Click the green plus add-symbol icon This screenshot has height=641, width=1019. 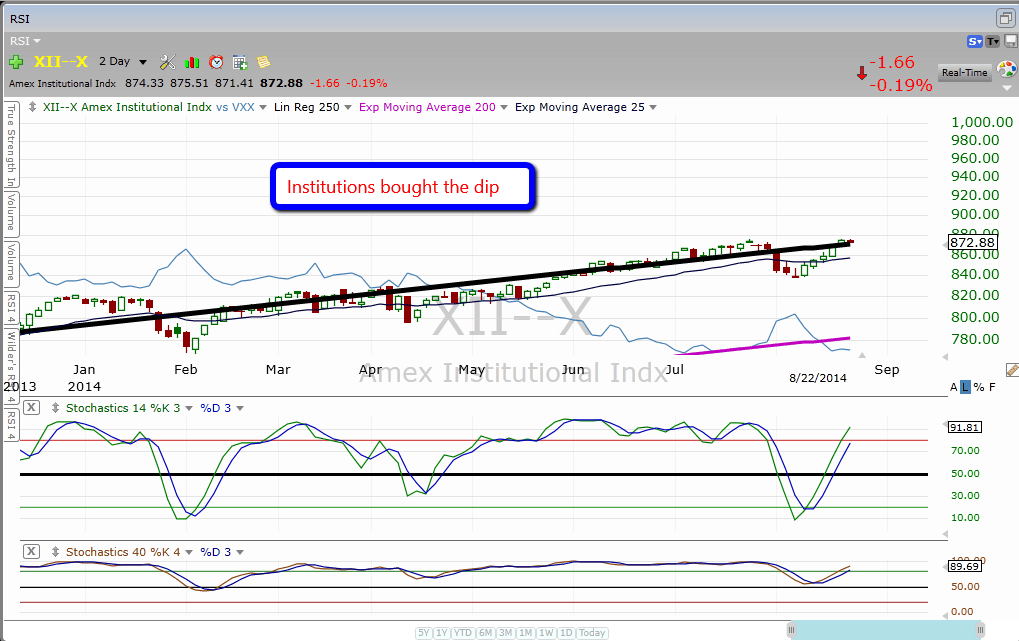tap(17, 62)
